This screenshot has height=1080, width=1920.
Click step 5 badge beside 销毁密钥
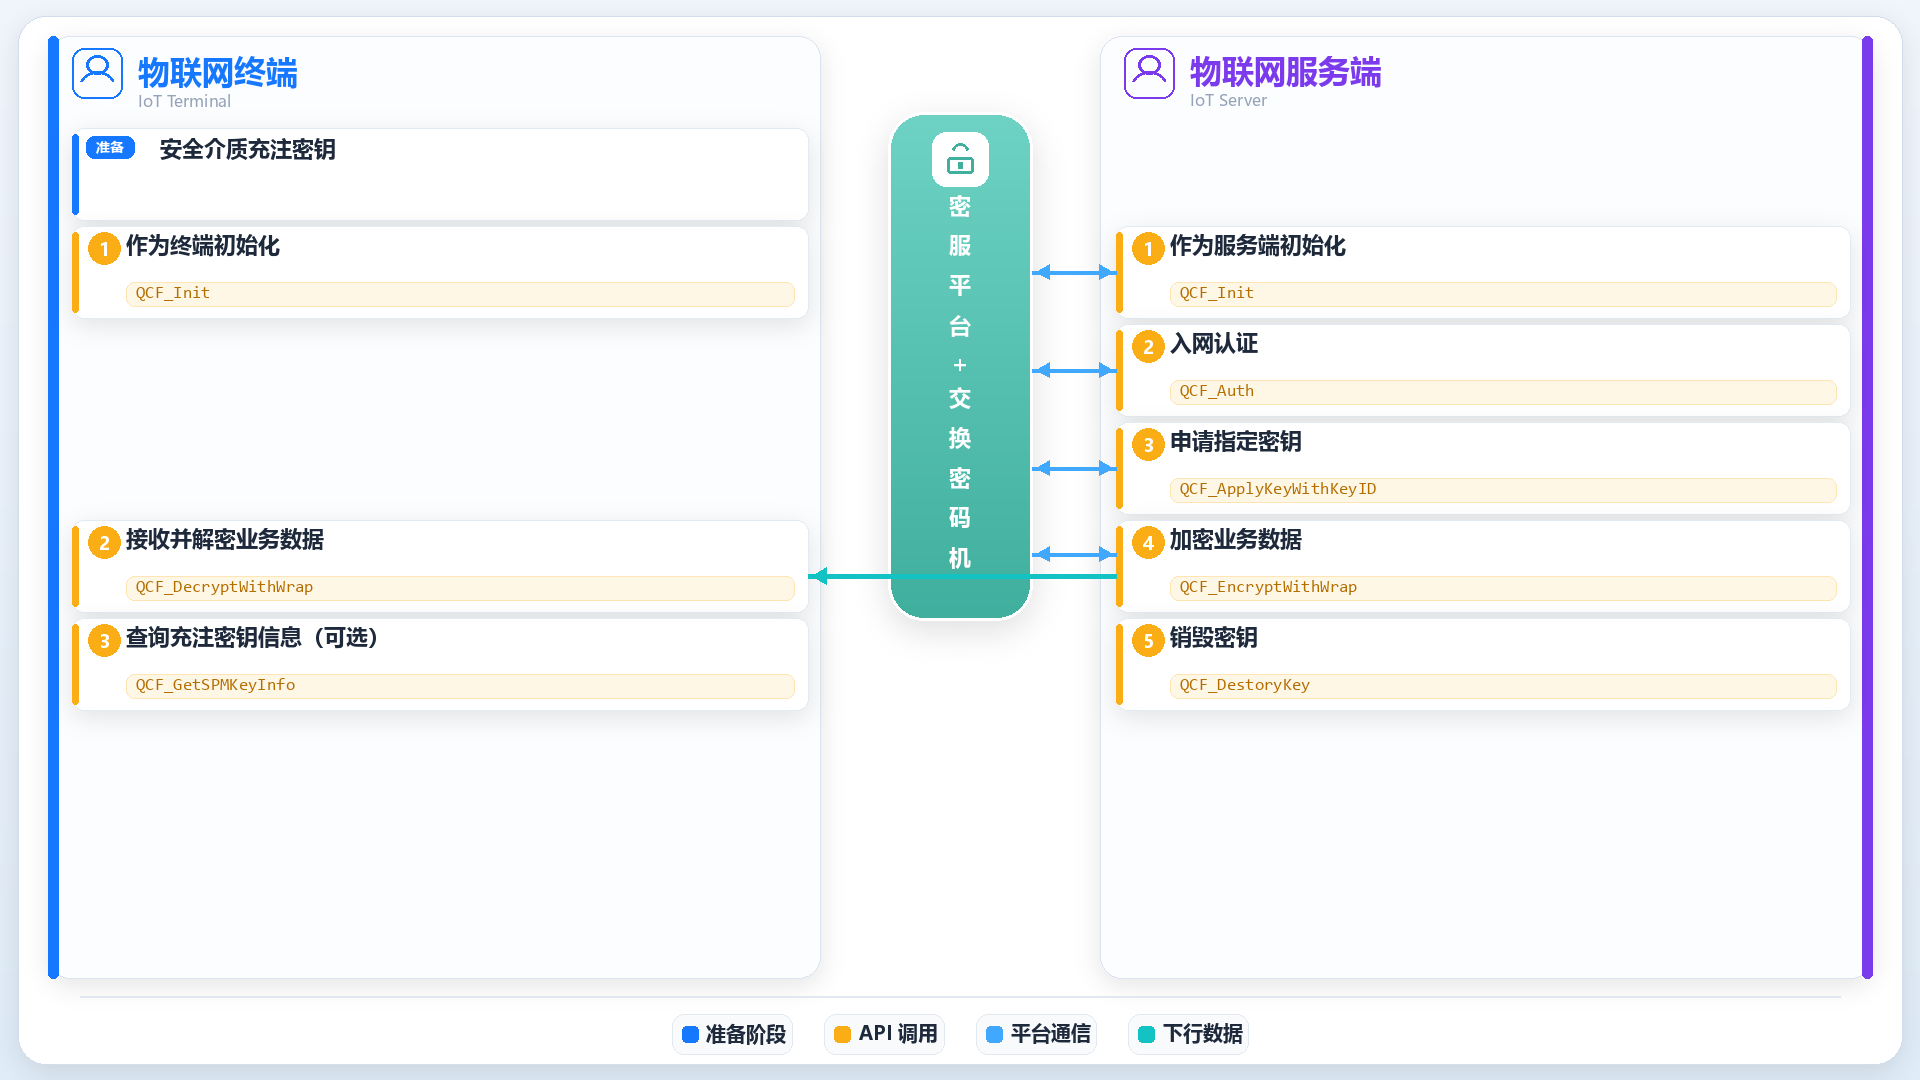pyautogui.click(x=1148, y=641)
